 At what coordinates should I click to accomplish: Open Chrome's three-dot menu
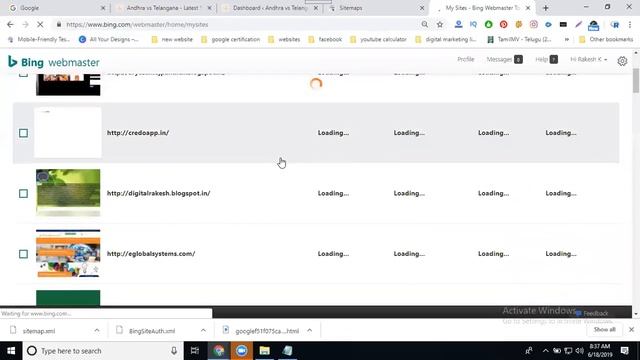pos(630,24)
